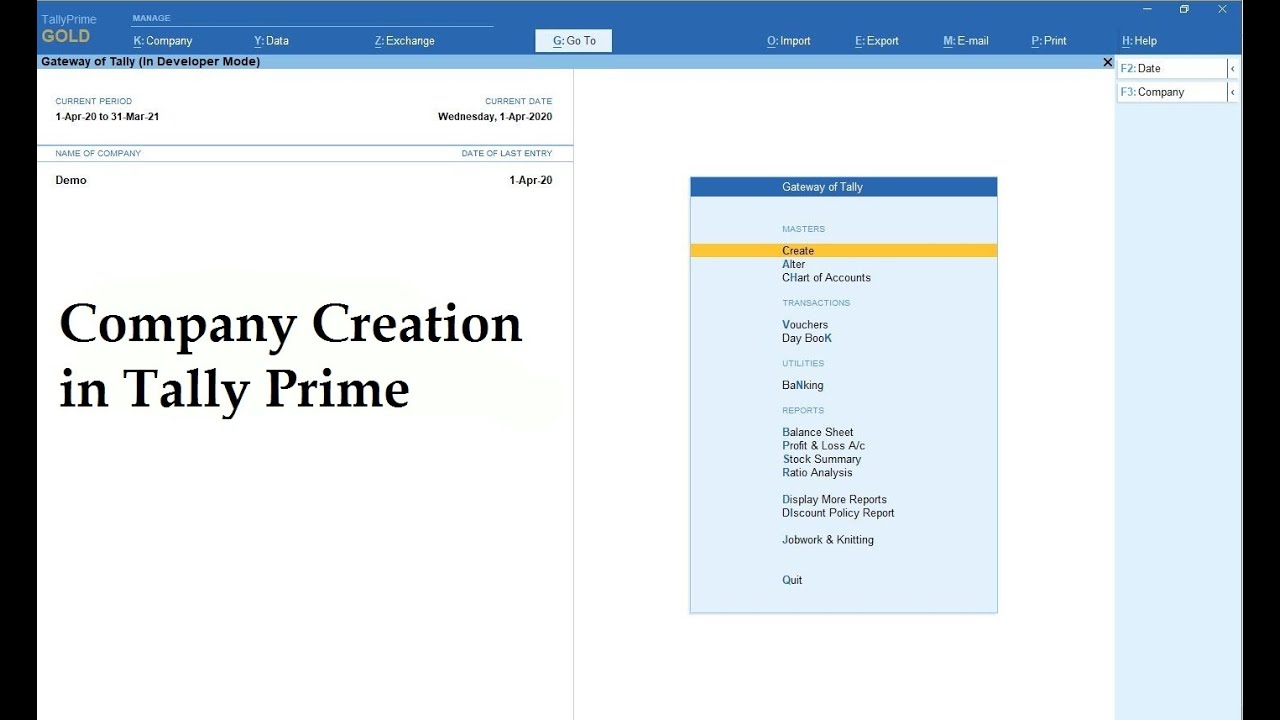The height and width of the screenshot is (720, 1280).
Task: Open the K: Company menu
Action: (x=162, y=41)
